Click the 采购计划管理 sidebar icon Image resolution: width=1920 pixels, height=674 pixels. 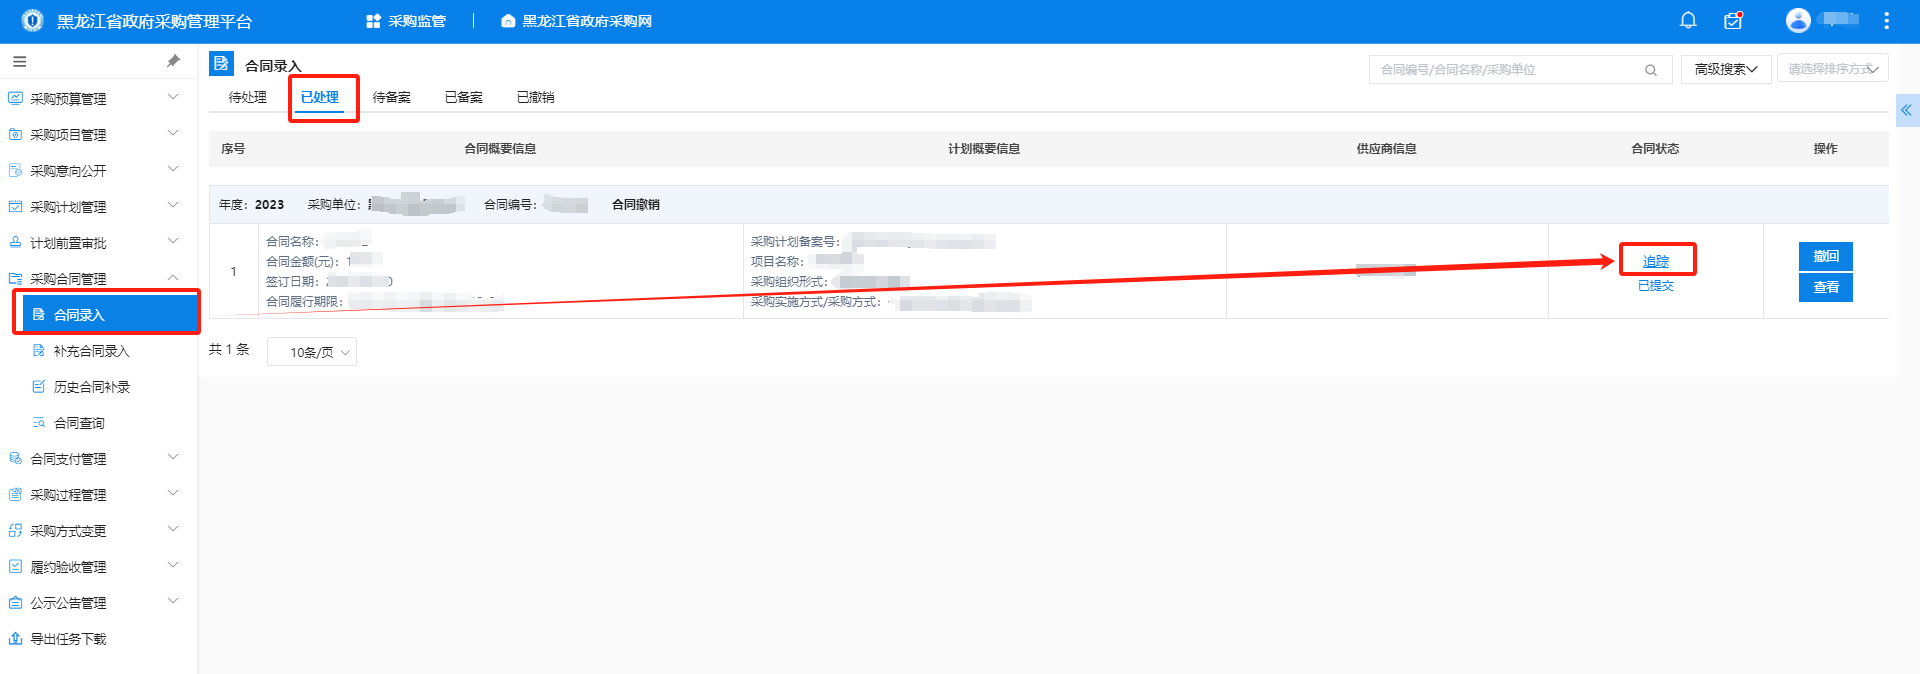point(15,206)
